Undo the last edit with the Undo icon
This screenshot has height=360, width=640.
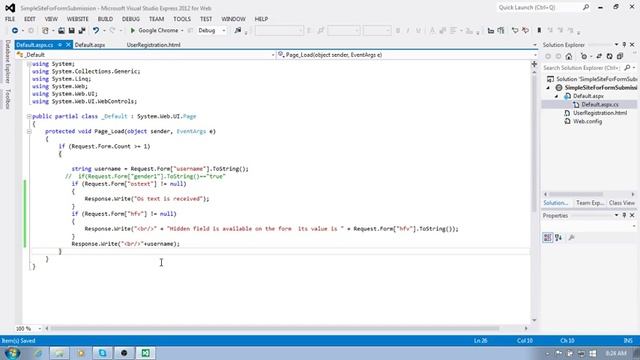click(96, 31)
